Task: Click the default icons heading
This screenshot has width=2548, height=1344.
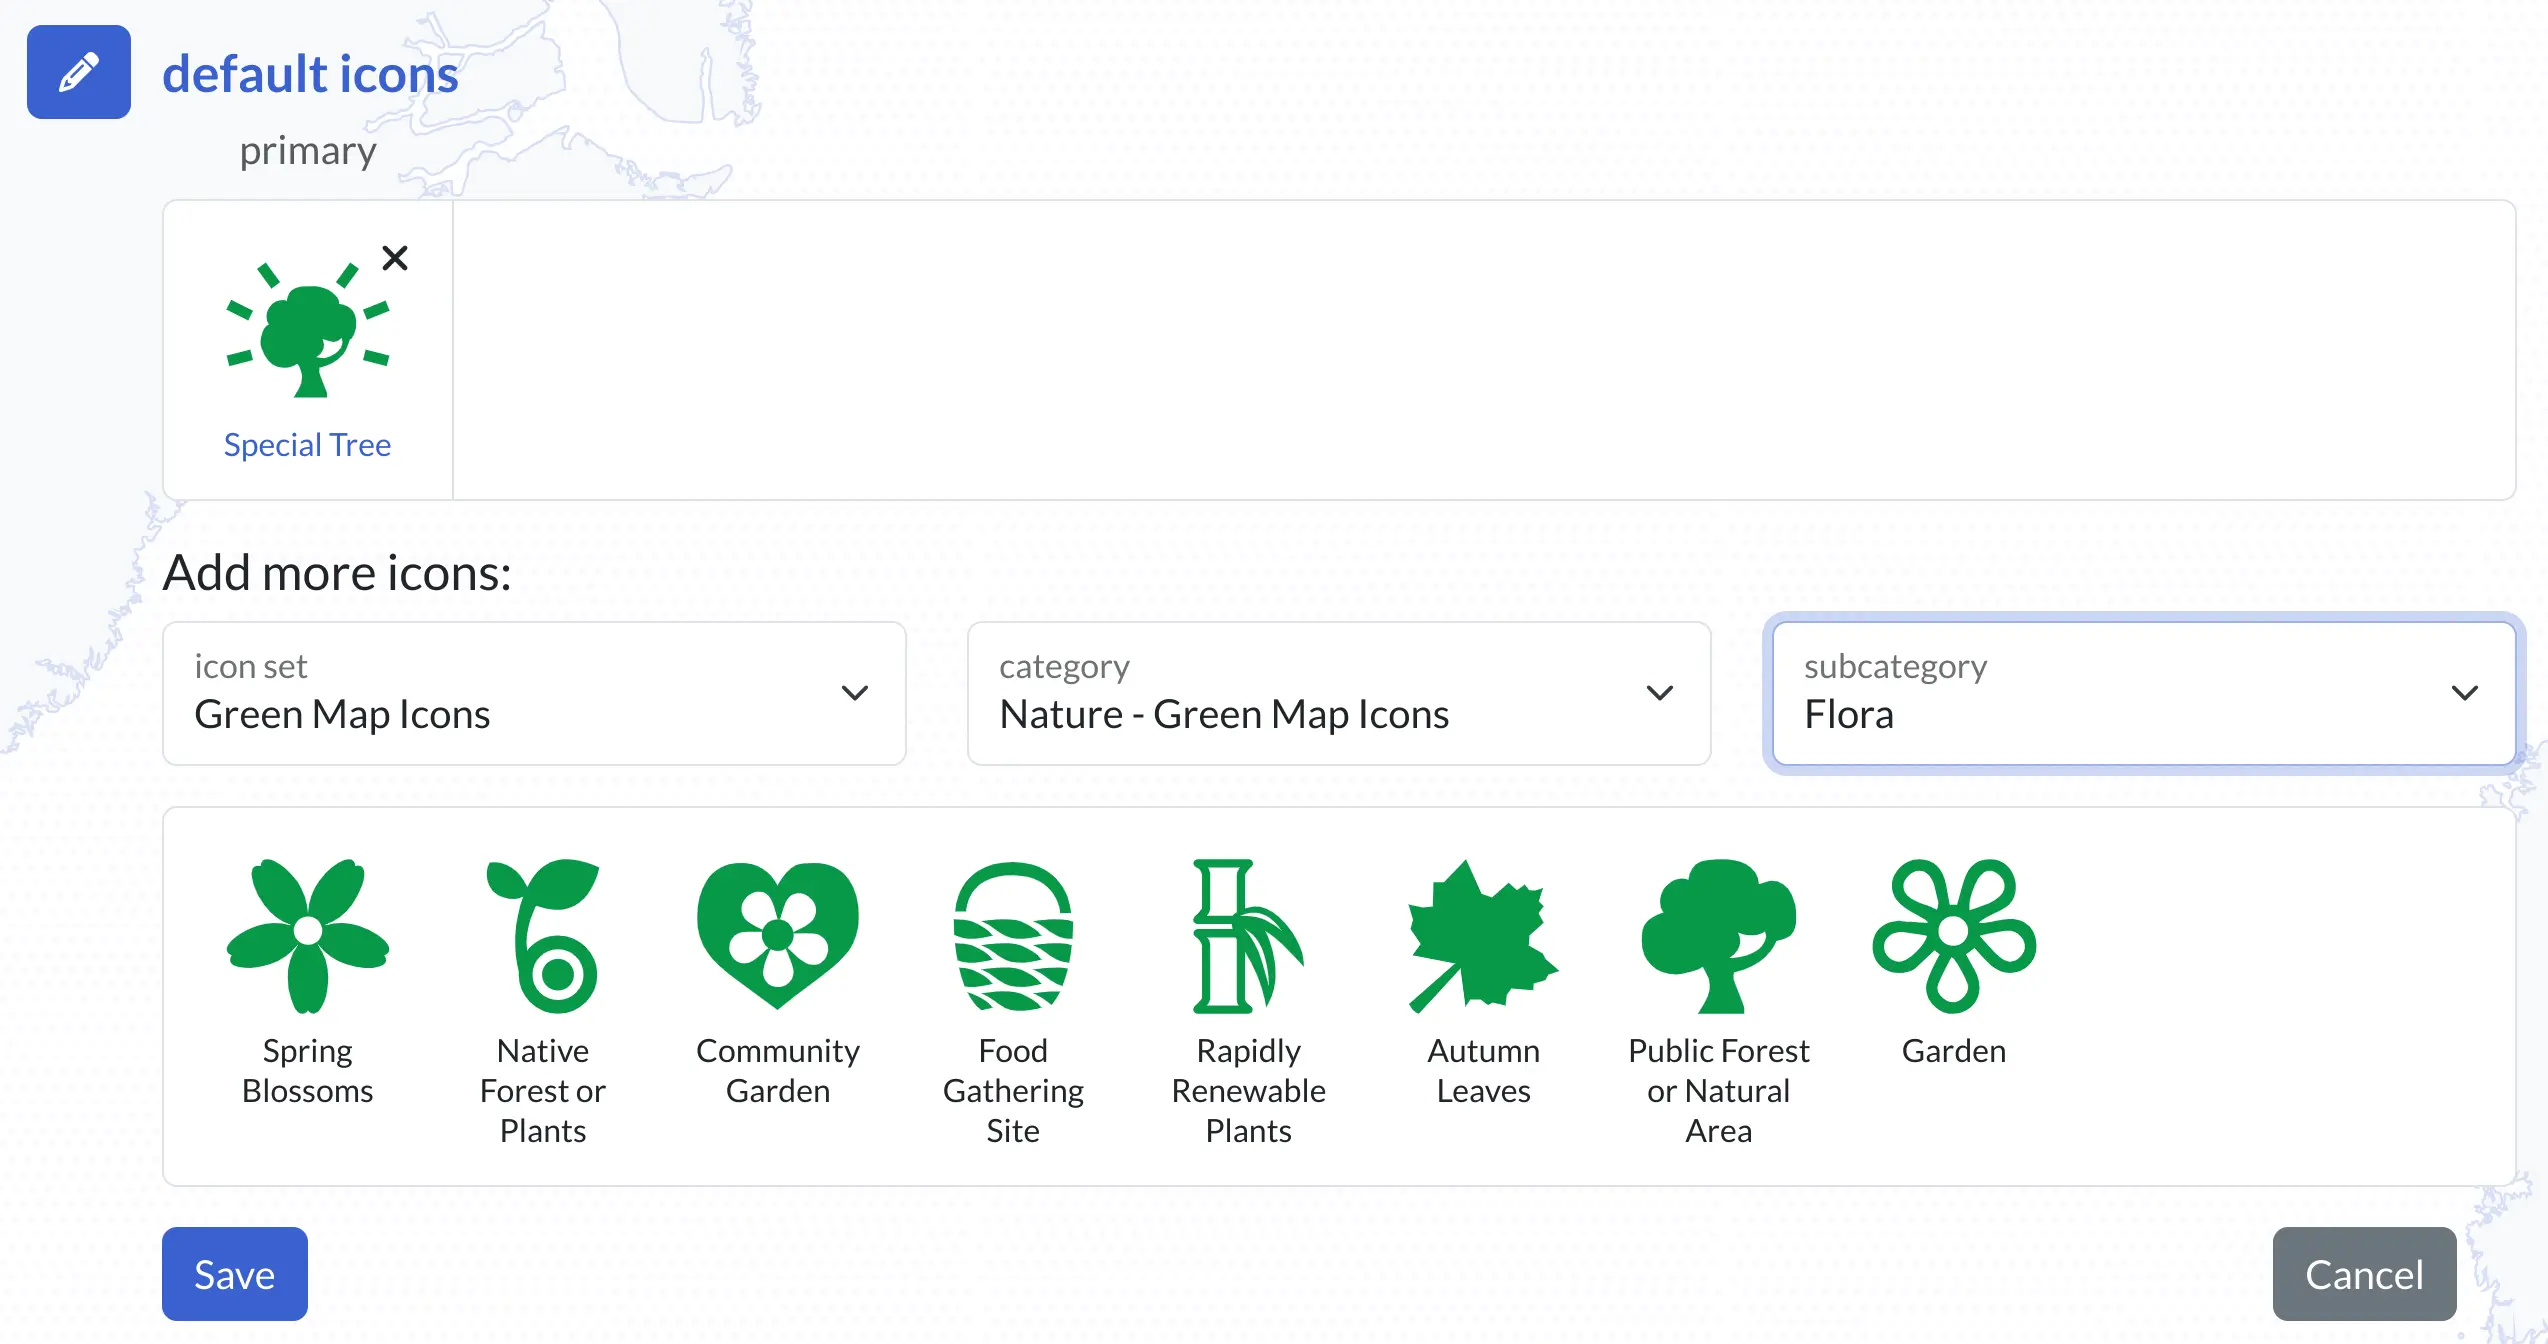Action: (310, 74)
